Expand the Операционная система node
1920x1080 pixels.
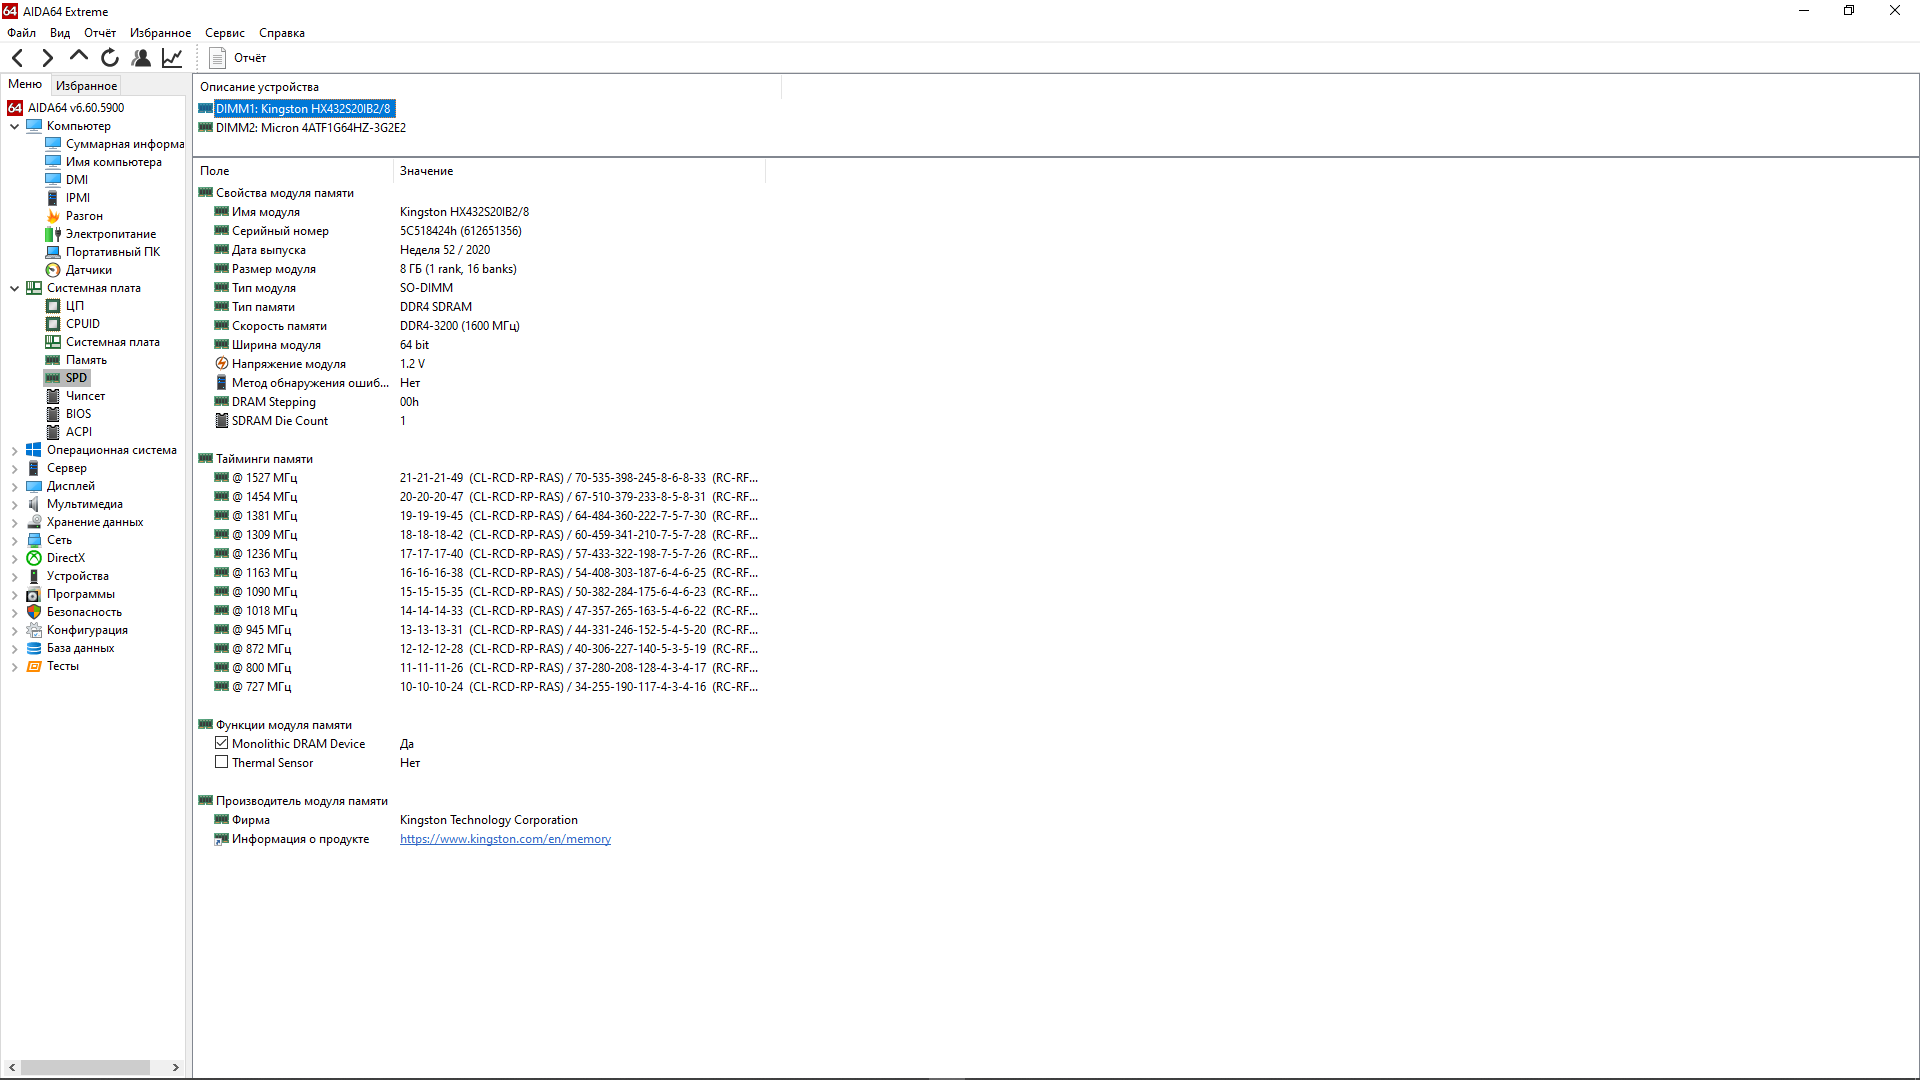pyautogui.click(x=14, y=450)
